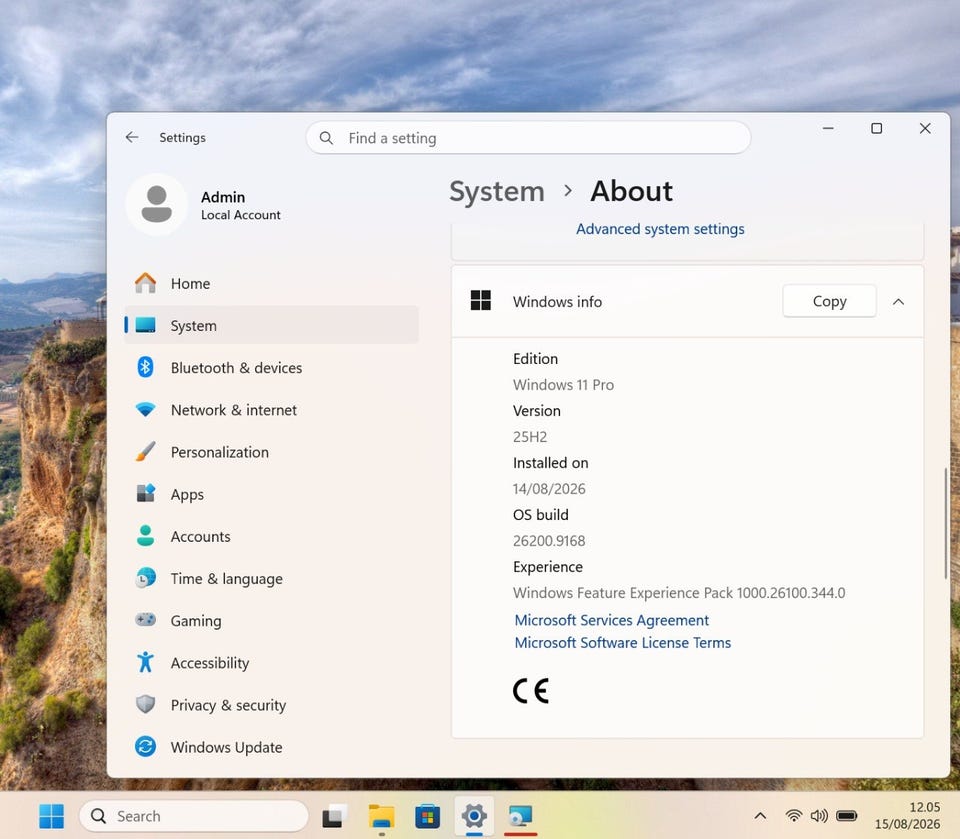Click the Network wifi diamond icon

pyautogui.click(x=145, y=410)
